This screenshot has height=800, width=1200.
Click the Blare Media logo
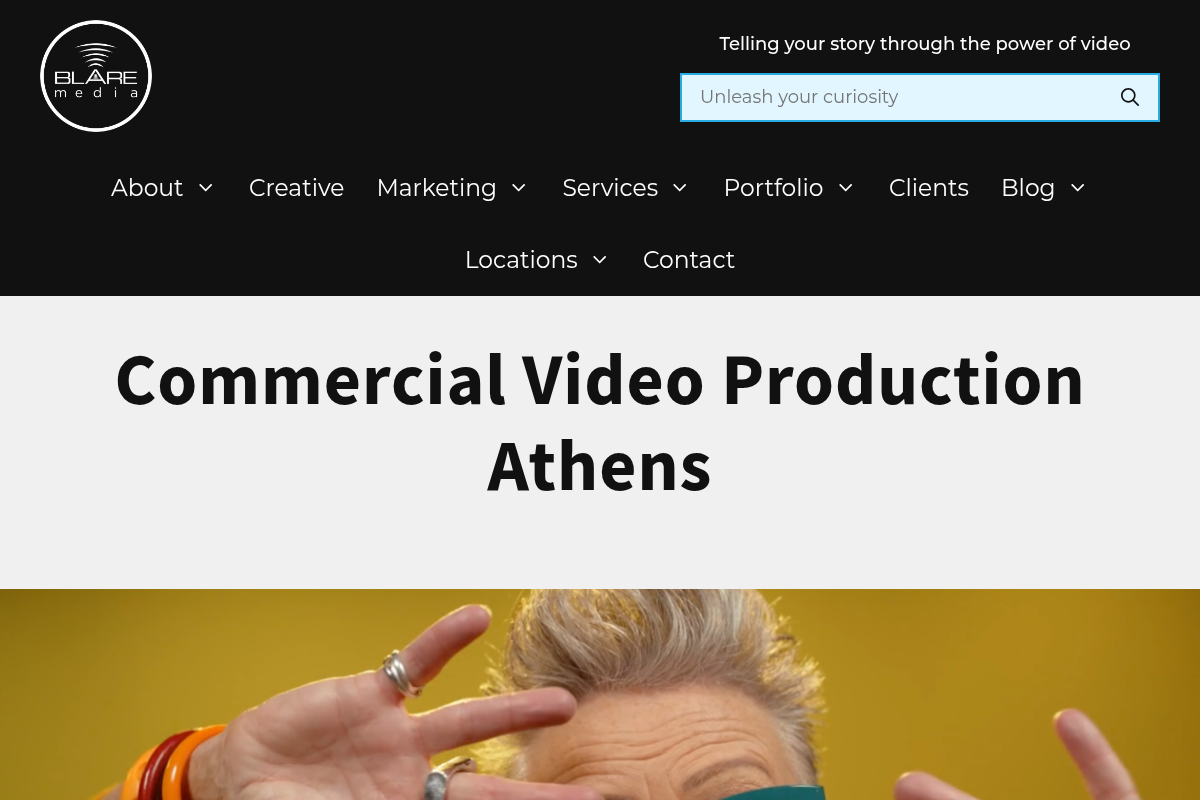[96, 76]
